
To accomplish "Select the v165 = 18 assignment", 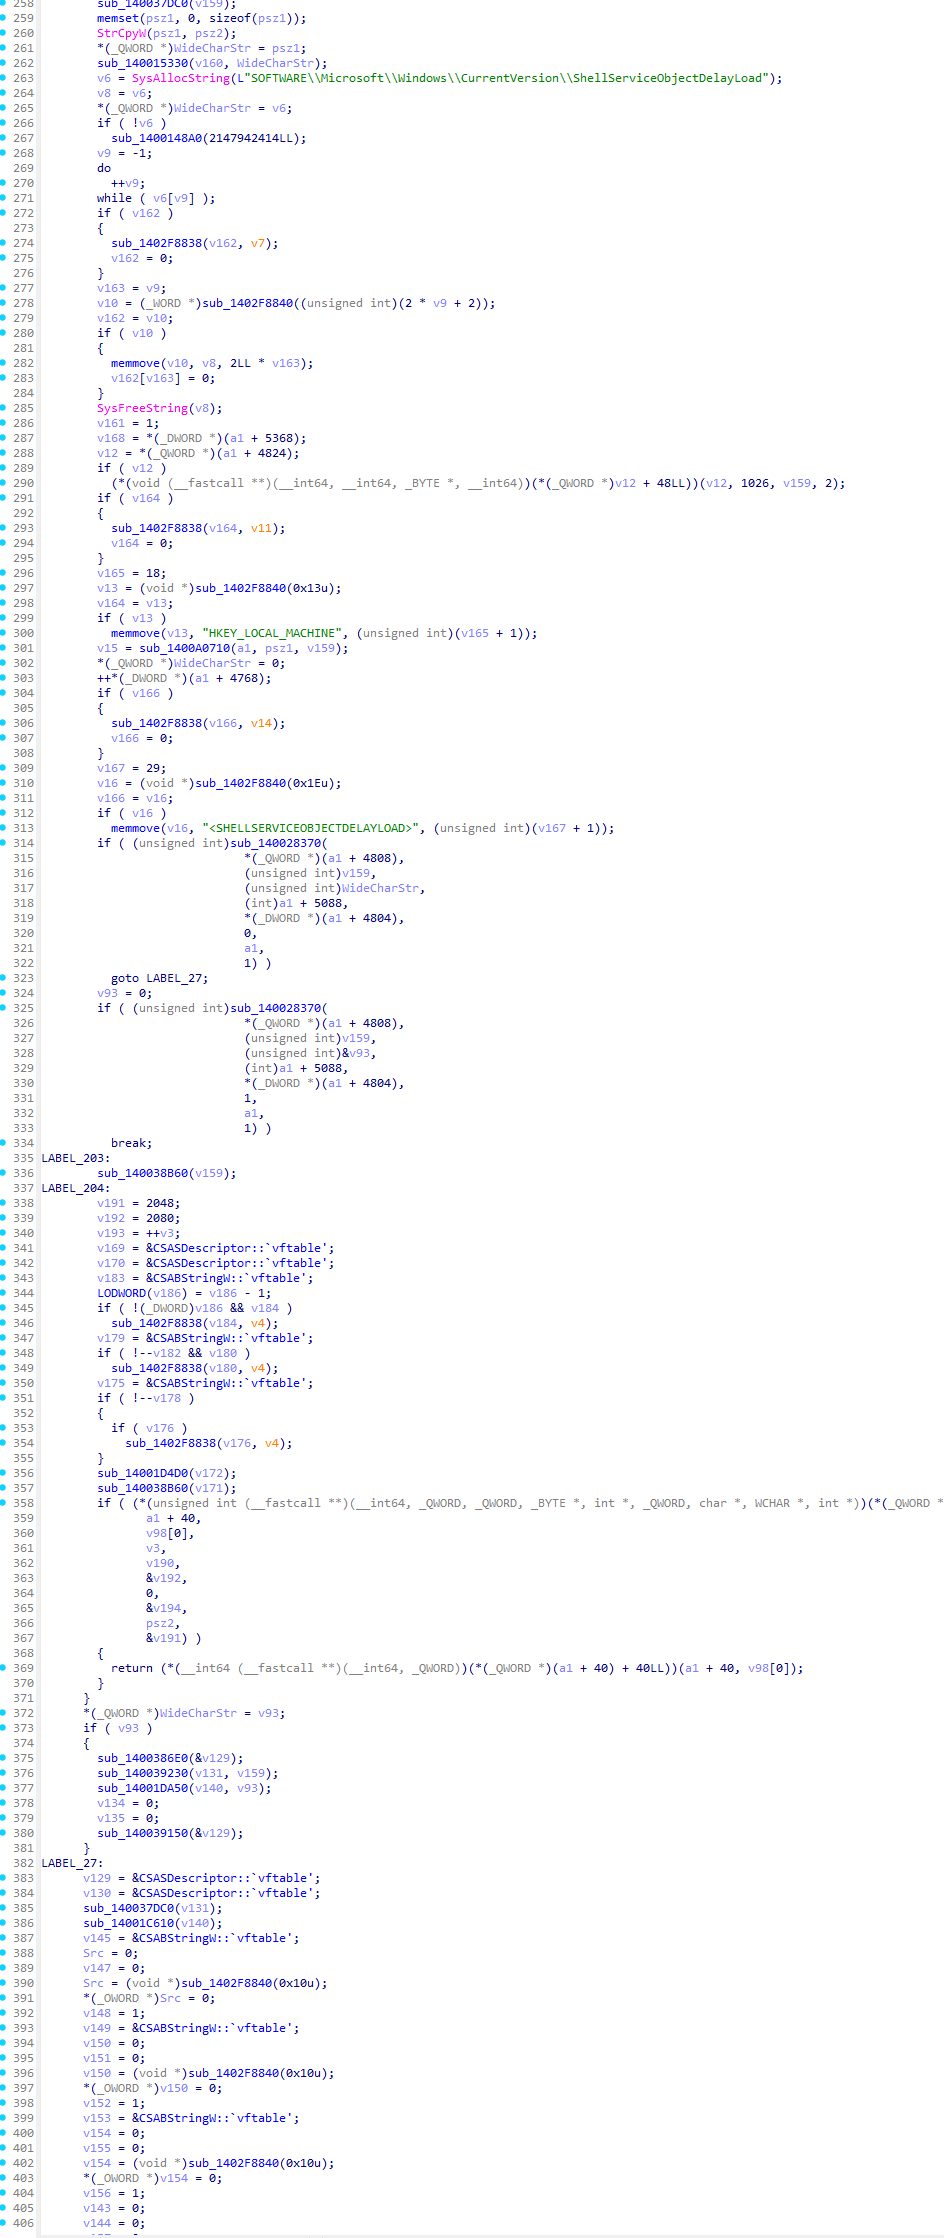I will pos(131,573).
